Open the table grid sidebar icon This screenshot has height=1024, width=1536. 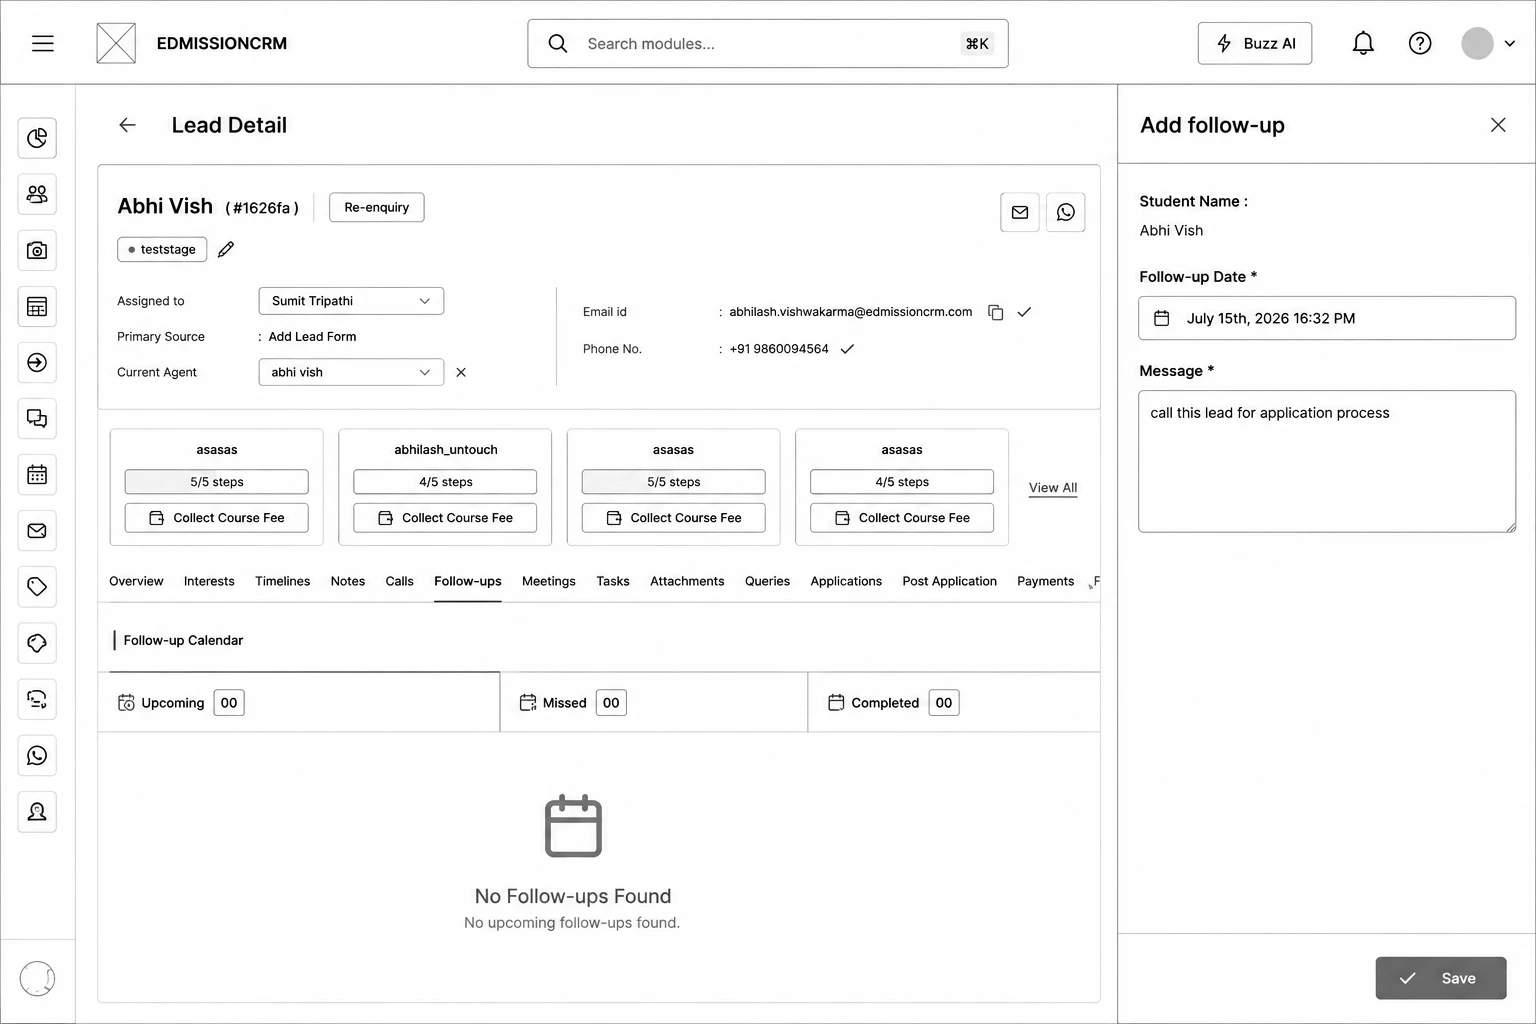point(37,306)
